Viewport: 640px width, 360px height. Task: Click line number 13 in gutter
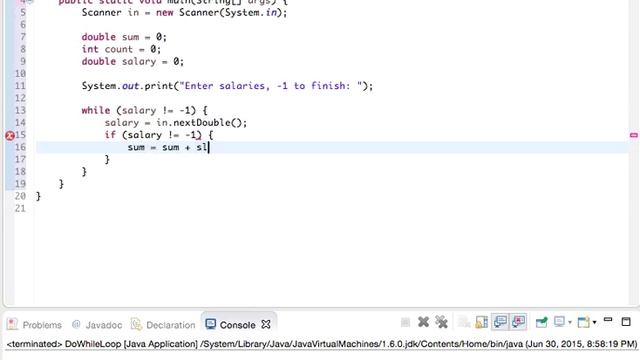(20, 111)
